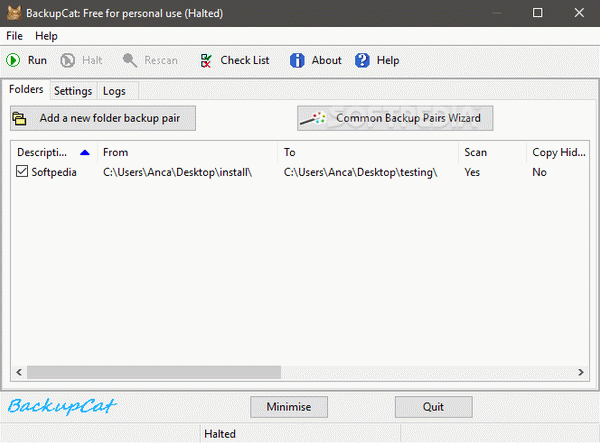Open the Help menu
600x443 pixels.
(46, 36)
